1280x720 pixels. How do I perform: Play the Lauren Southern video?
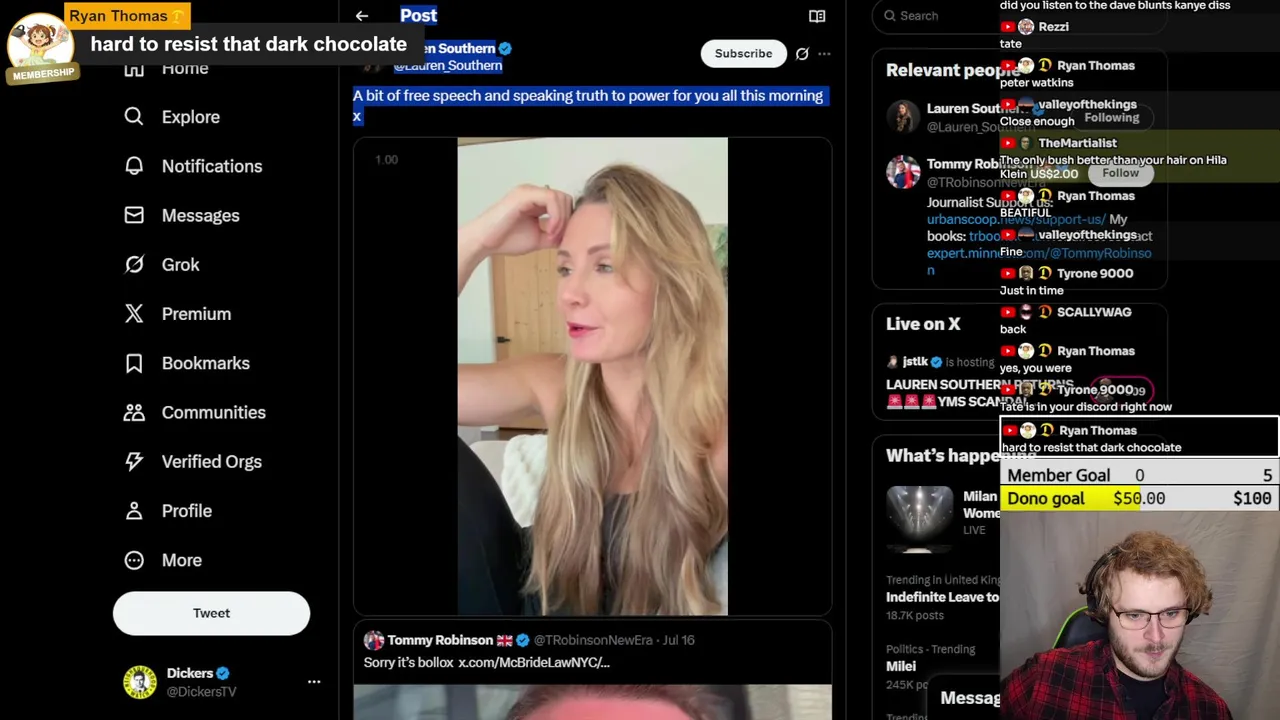[592, 376]
